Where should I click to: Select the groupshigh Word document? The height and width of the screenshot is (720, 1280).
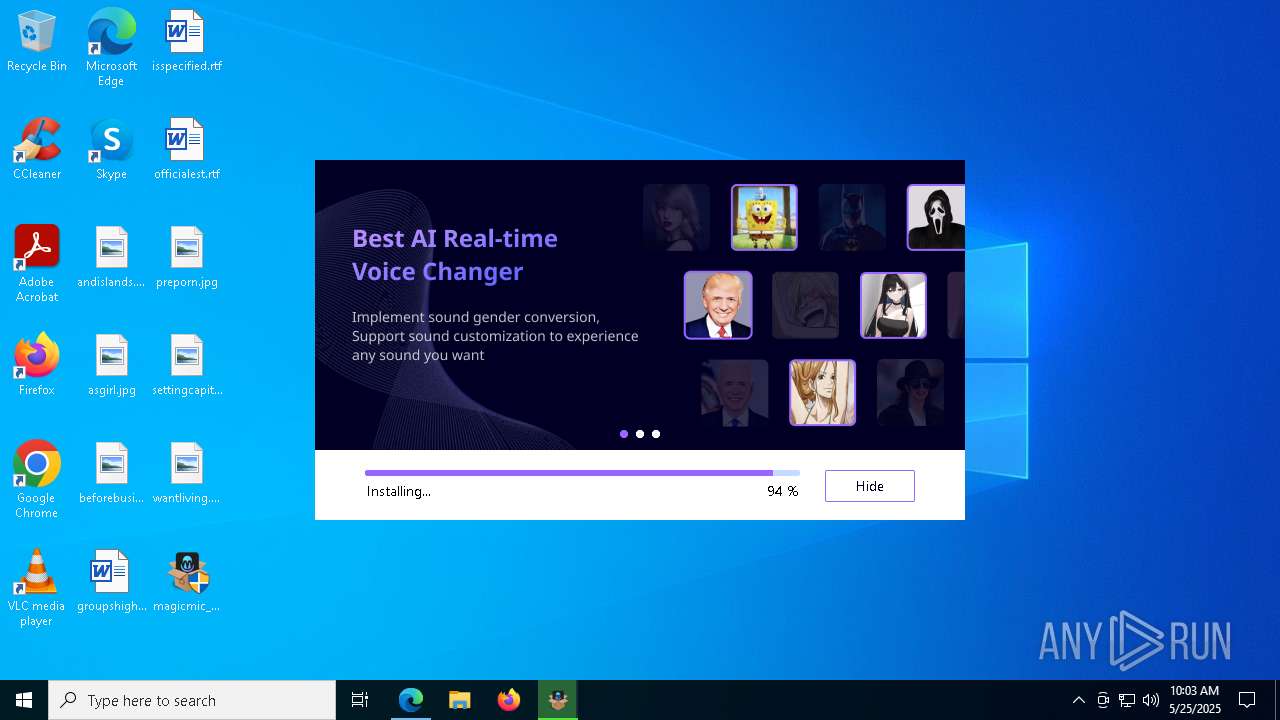pyautogui.click(x=111, y=582)
